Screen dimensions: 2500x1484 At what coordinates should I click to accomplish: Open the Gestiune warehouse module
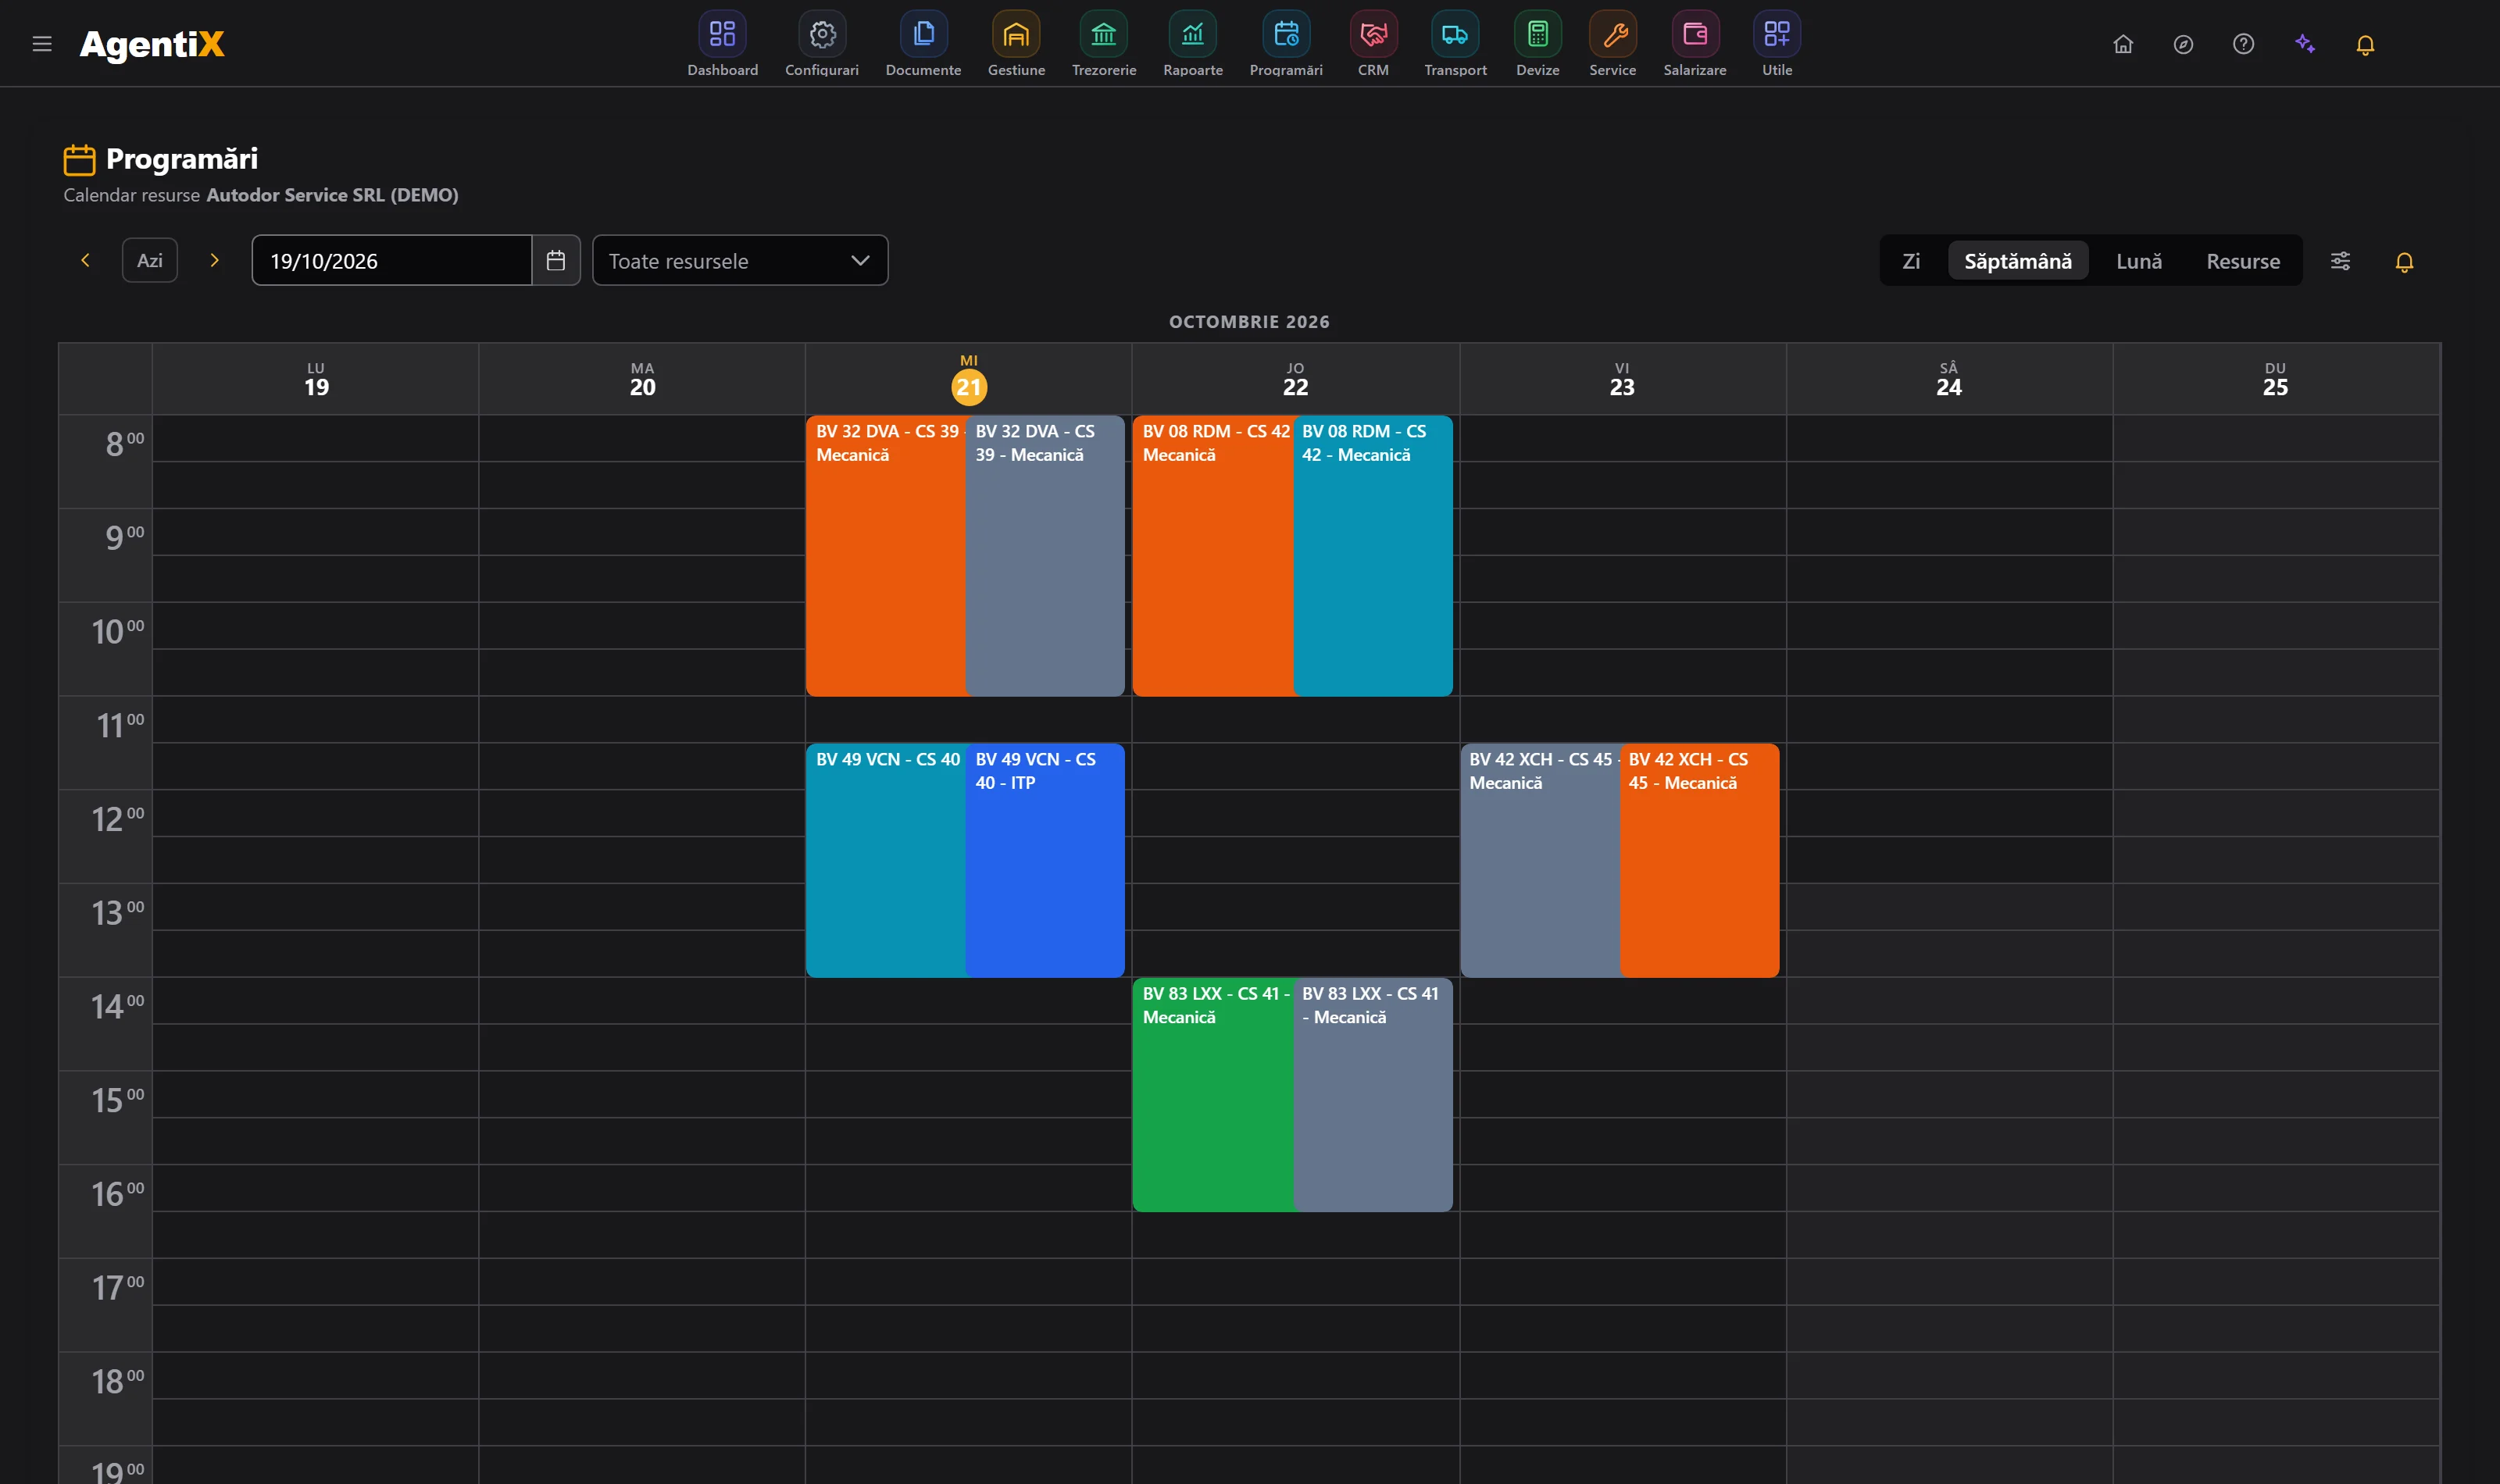click(1016, 45)
